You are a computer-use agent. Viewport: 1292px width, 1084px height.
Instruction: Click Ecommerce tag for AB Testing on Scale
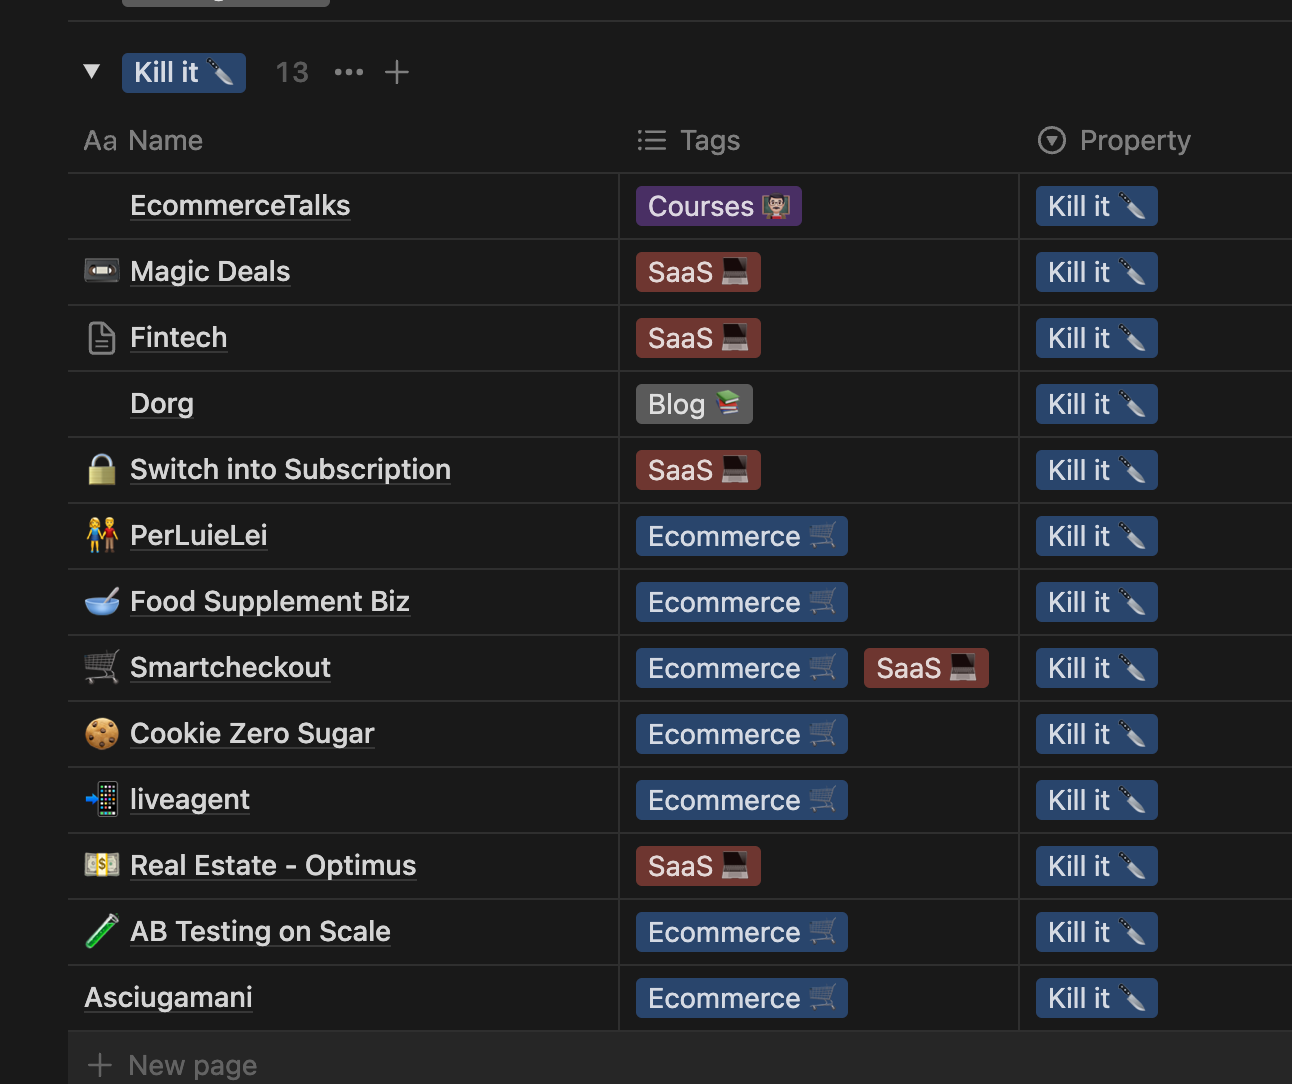(x=742, y=932)
